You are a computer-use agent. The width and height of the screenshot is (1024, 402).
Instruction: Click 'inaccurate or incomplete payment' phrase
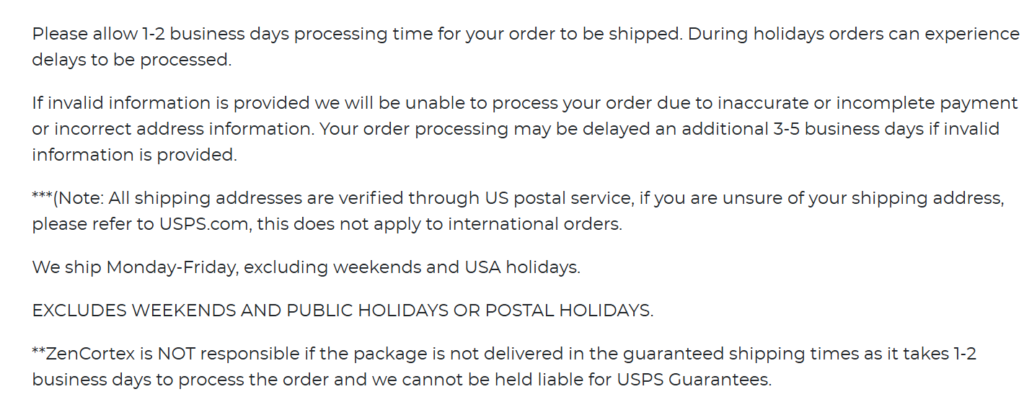pos(868,103)
